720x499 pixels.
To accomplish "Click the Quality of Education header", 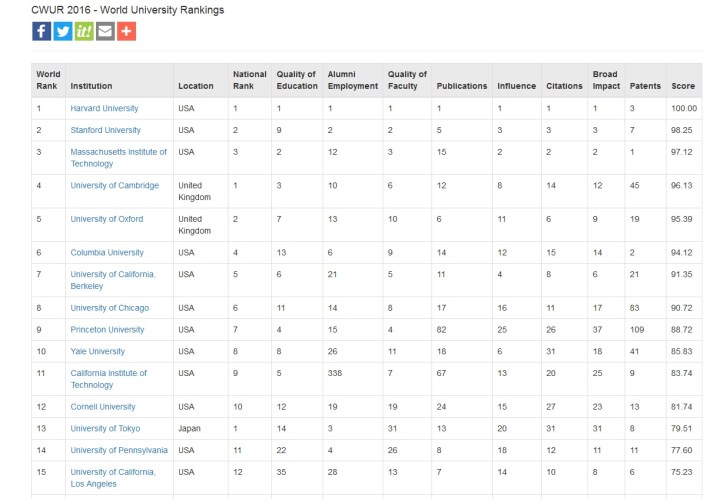I will pos(297,80).
